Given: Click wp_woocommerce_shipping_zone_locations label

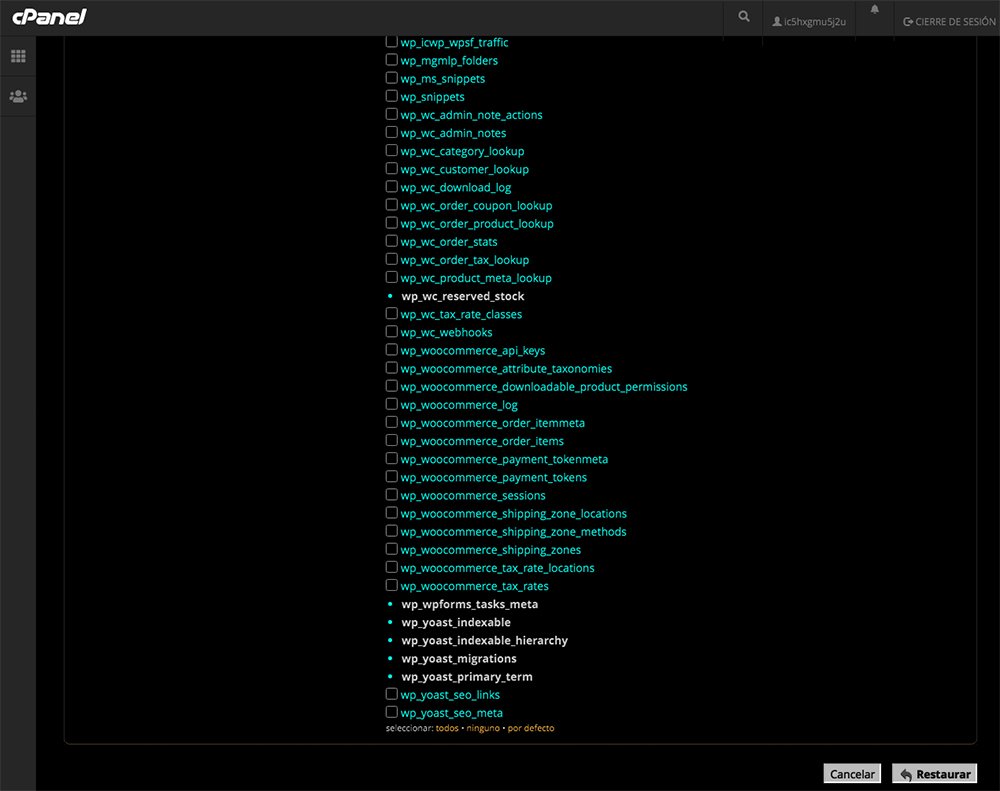Looking at the screenshot, I should pos(513,514).
